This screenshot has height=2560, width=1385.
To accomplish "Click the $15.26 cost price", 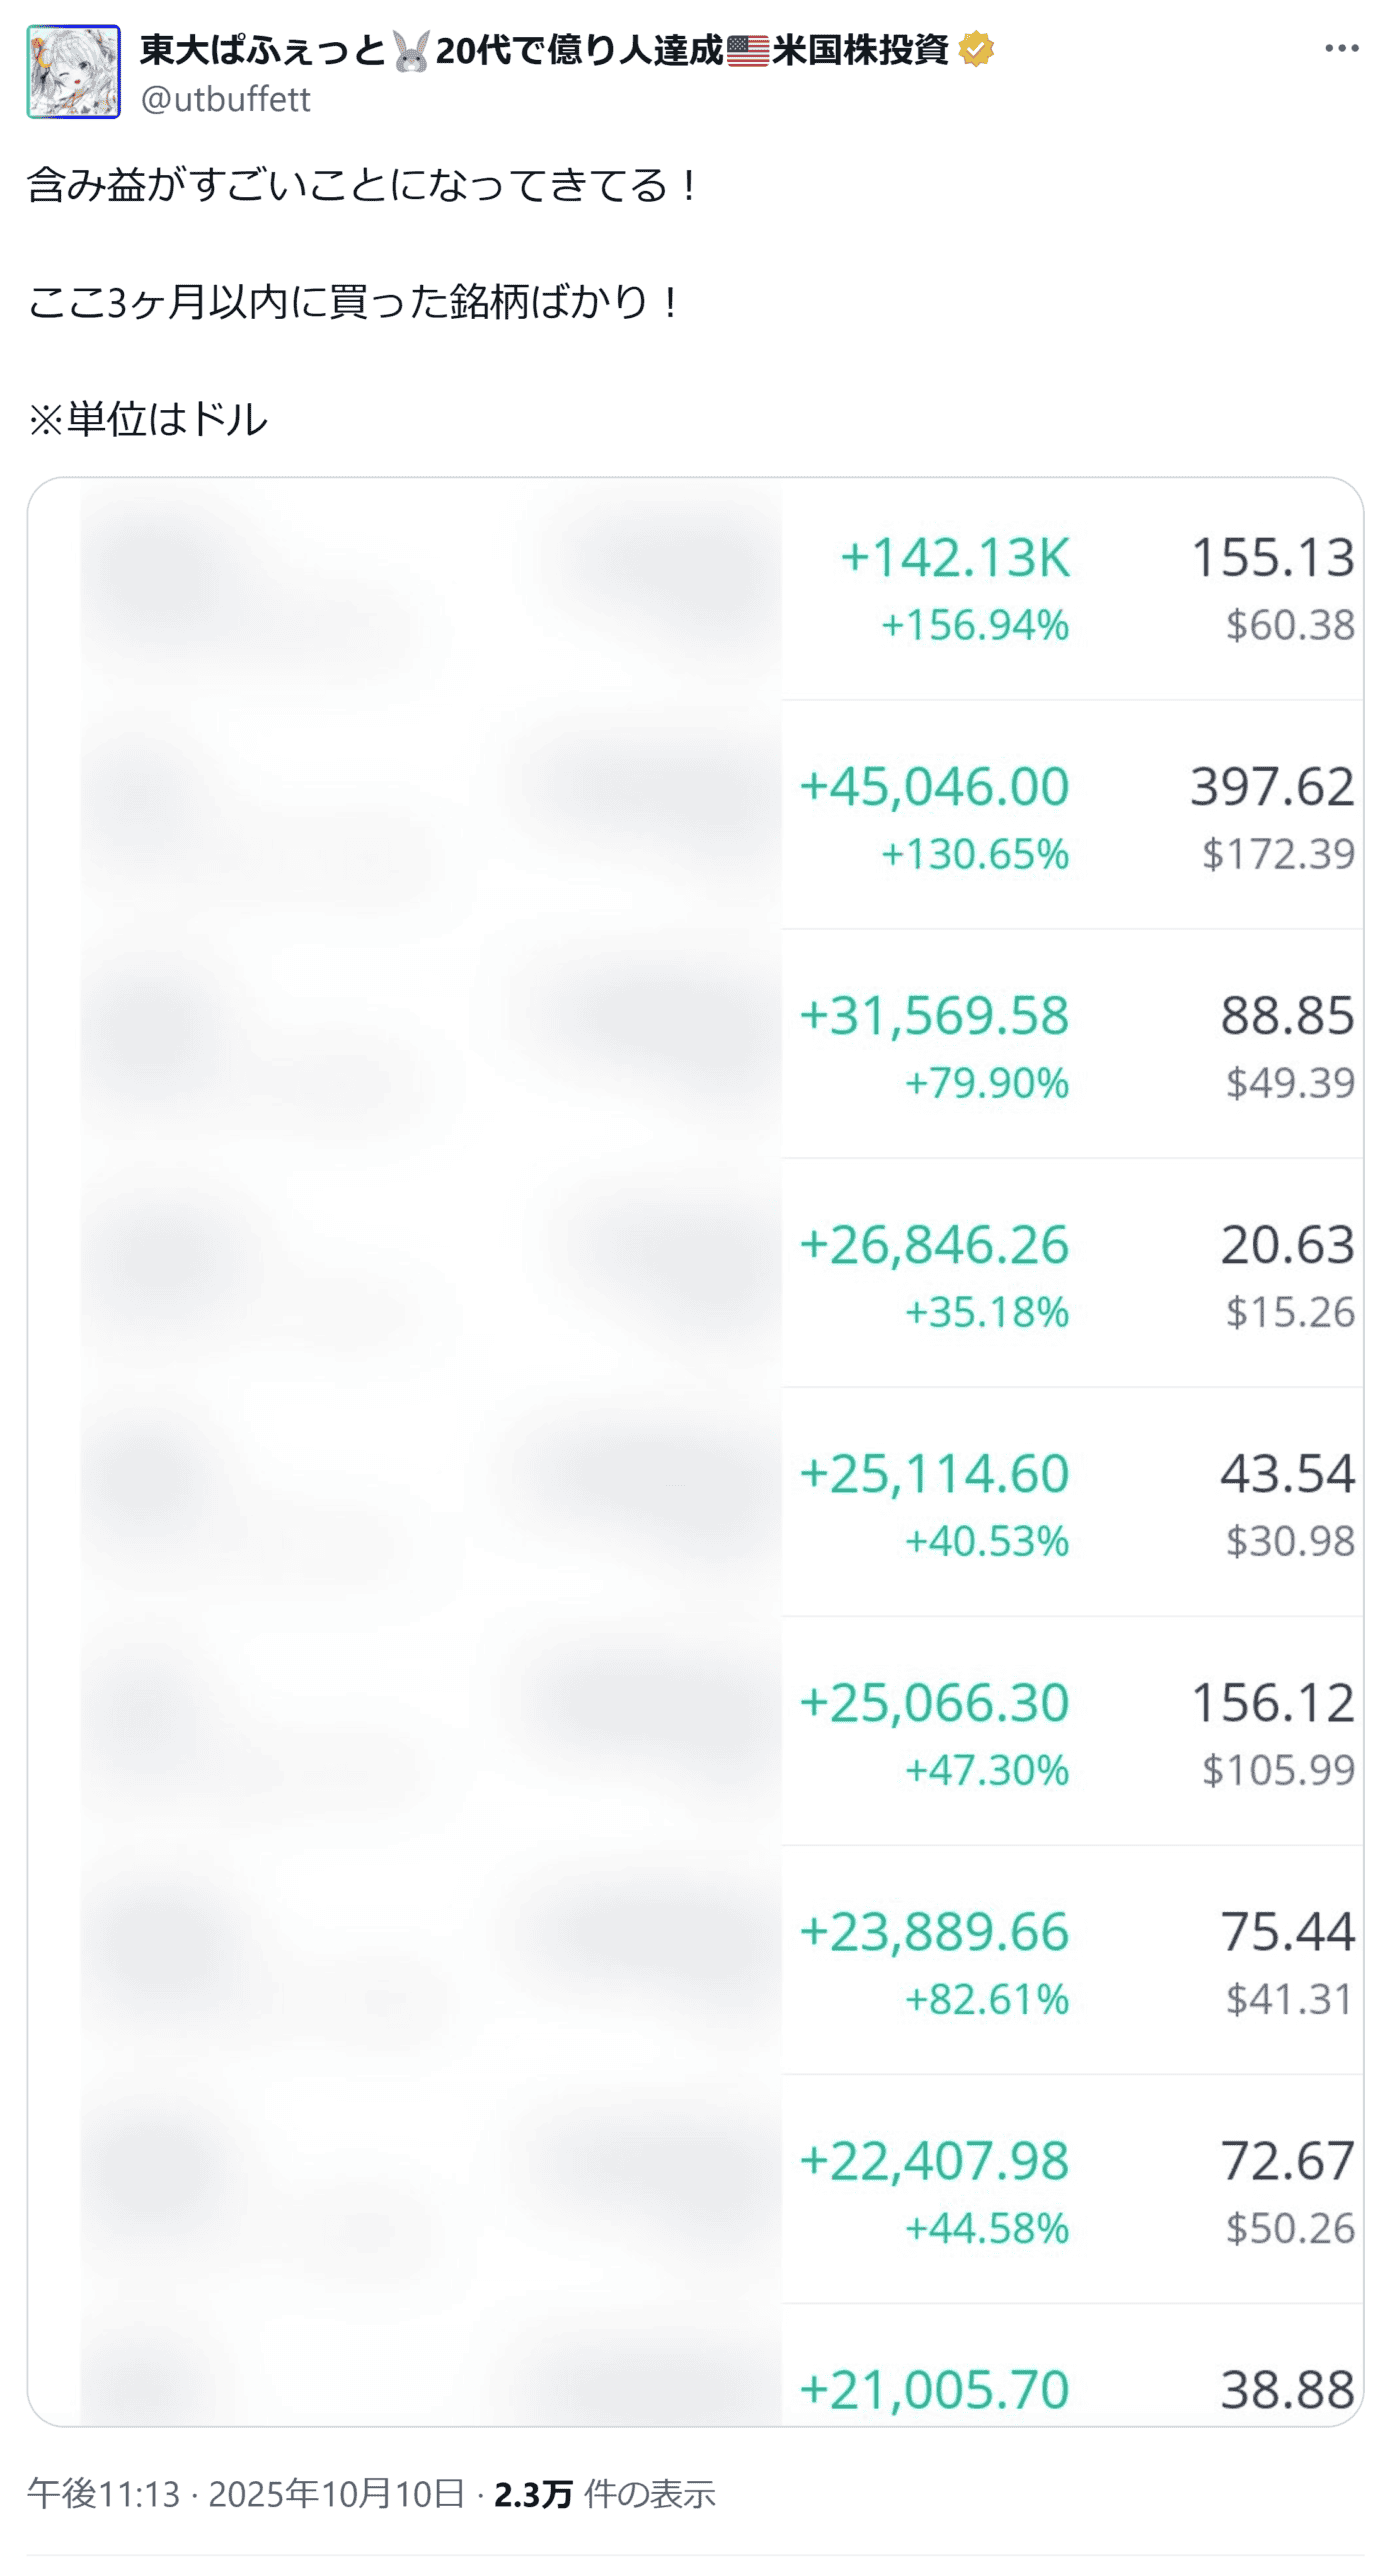I will 1289,1311.
